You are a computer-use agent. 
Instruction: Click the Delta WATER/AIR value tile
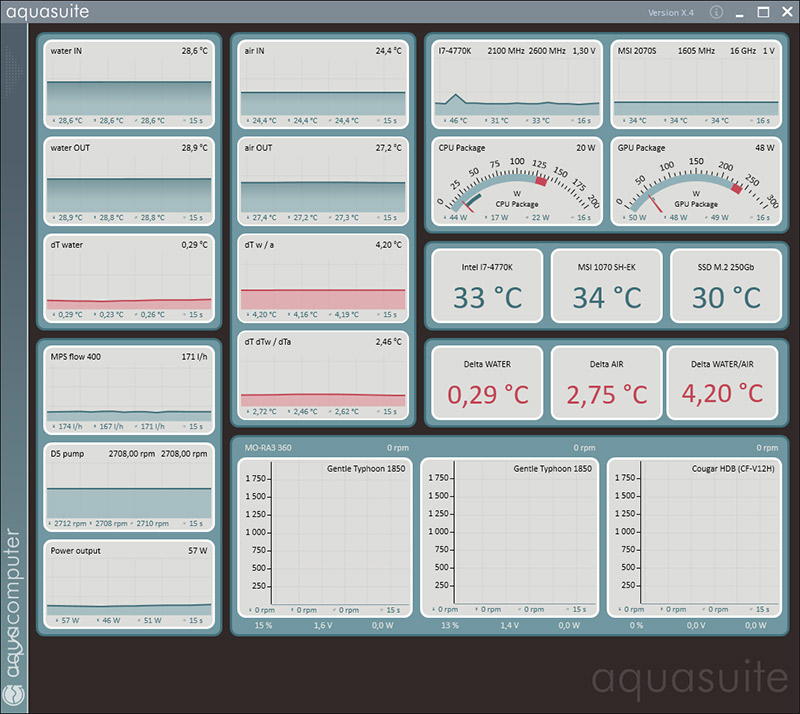click(722, 383)
